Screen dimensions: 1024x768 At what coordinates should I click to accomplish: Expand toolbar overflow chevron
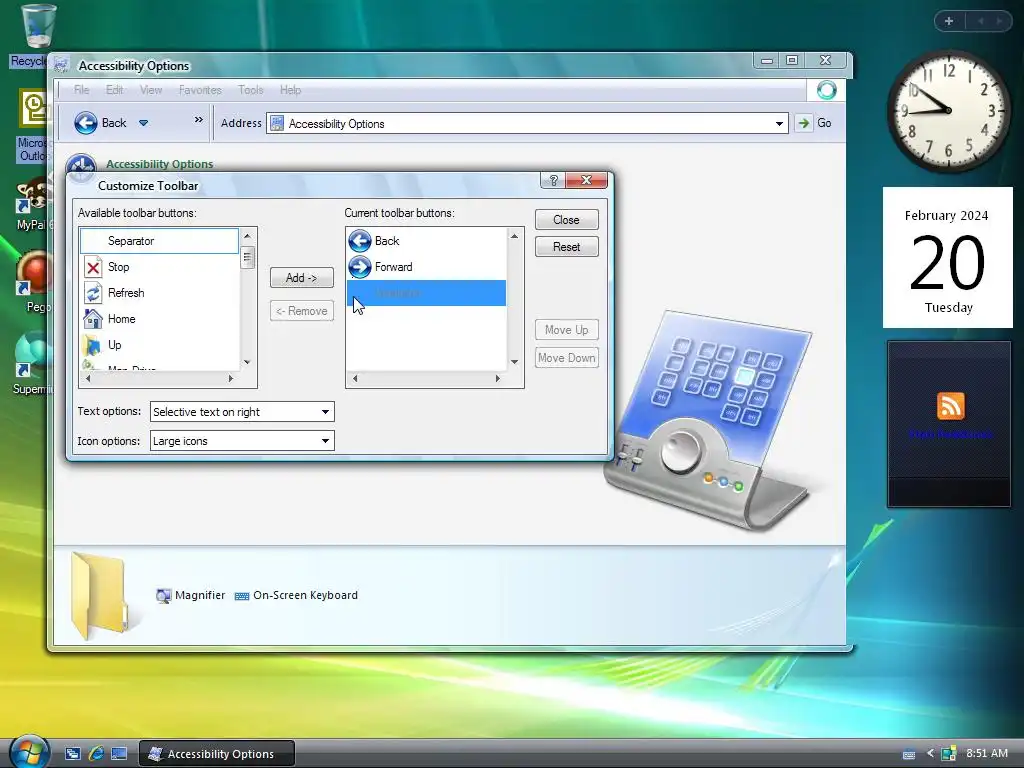[199, 120]
